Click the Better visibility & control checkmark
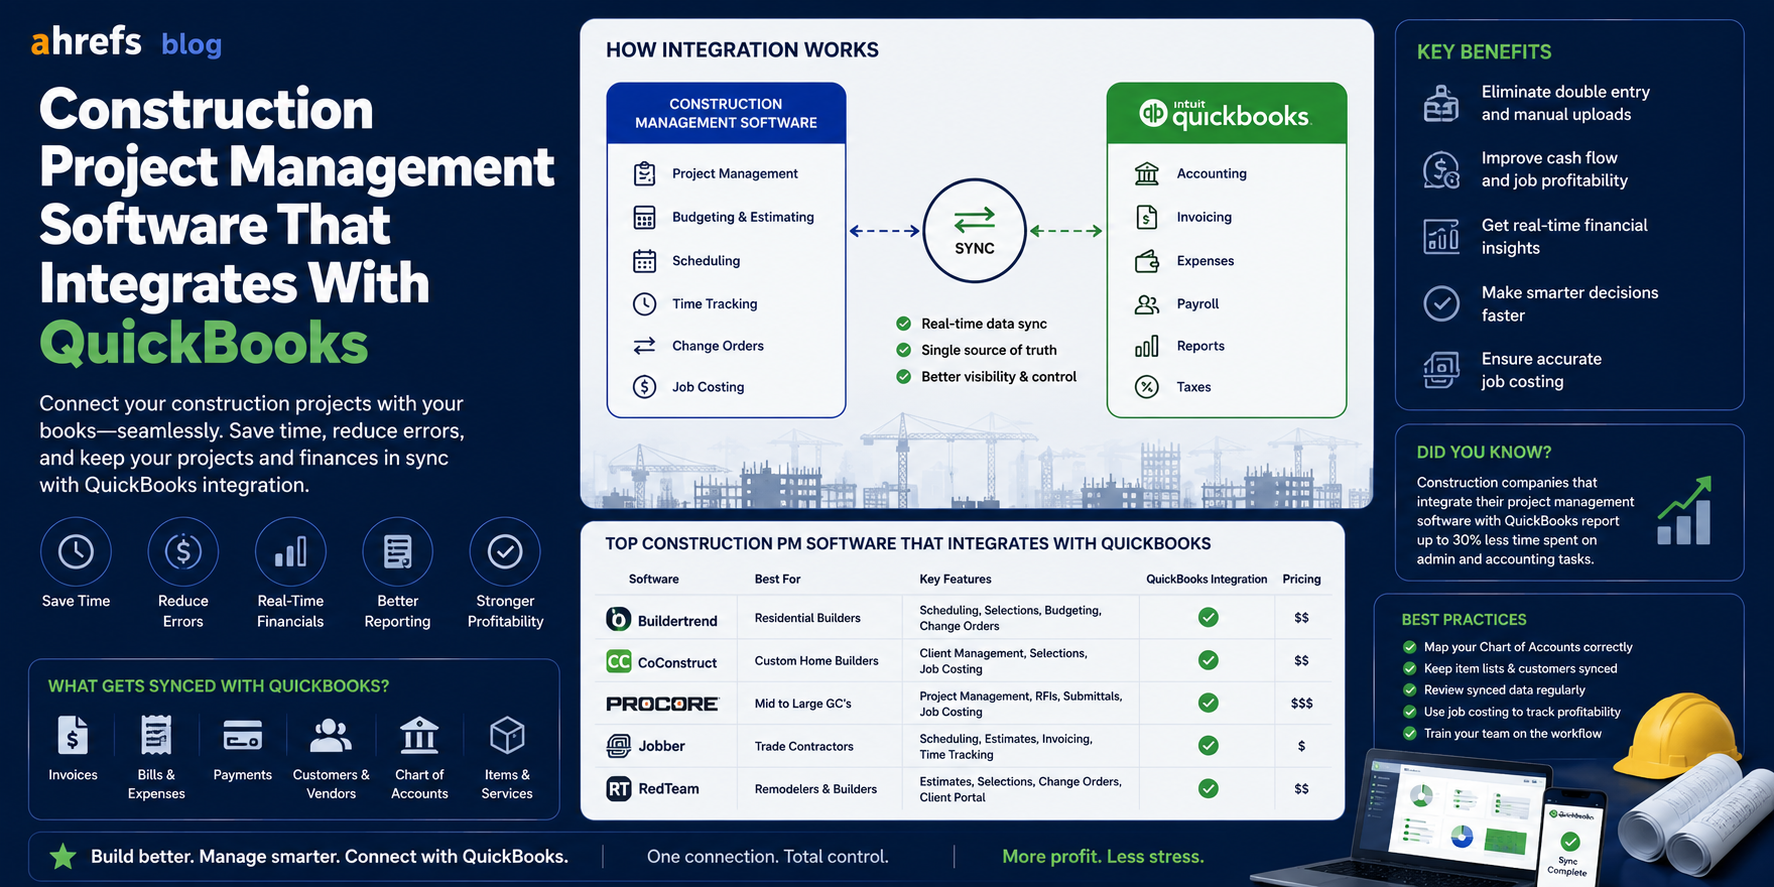This screenshot has height=887, width=1774. point(903,377)
